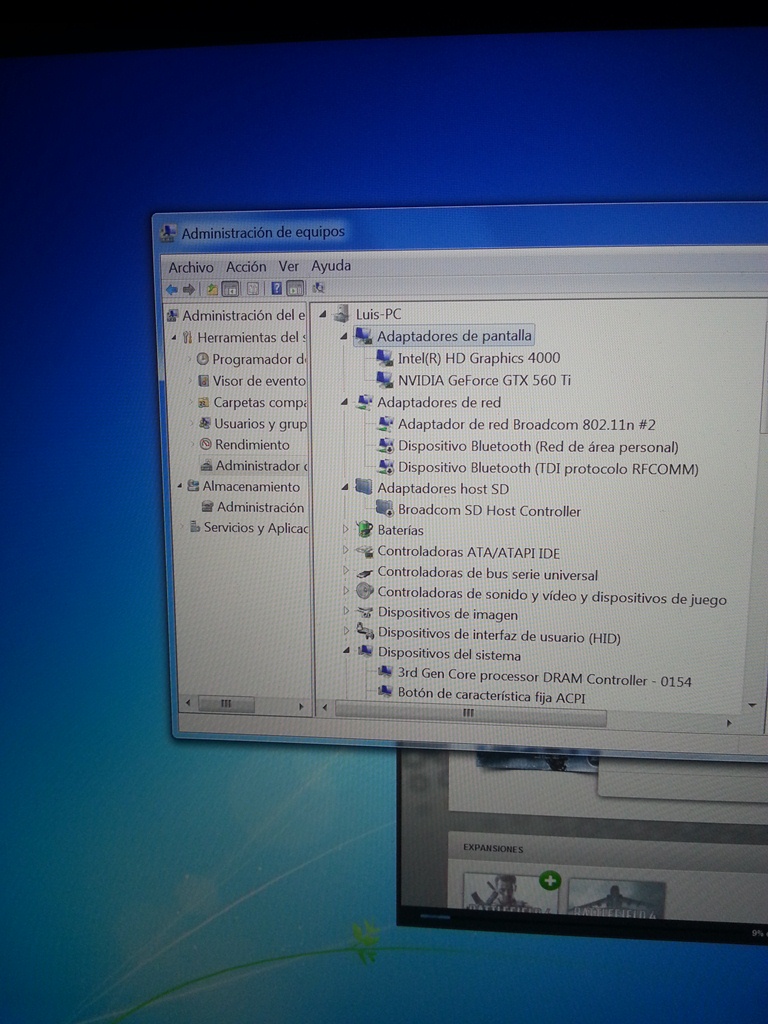Click the Programador clock icon in left tree

(203, 359)
